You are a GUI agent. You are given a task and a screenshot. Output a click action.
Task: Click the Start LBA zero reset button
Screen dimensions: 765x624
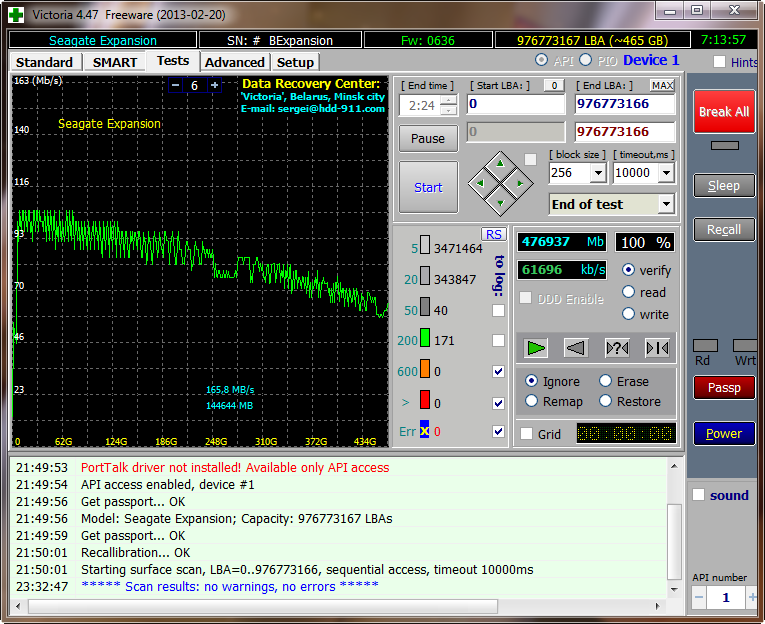click(x=554, y=85)
